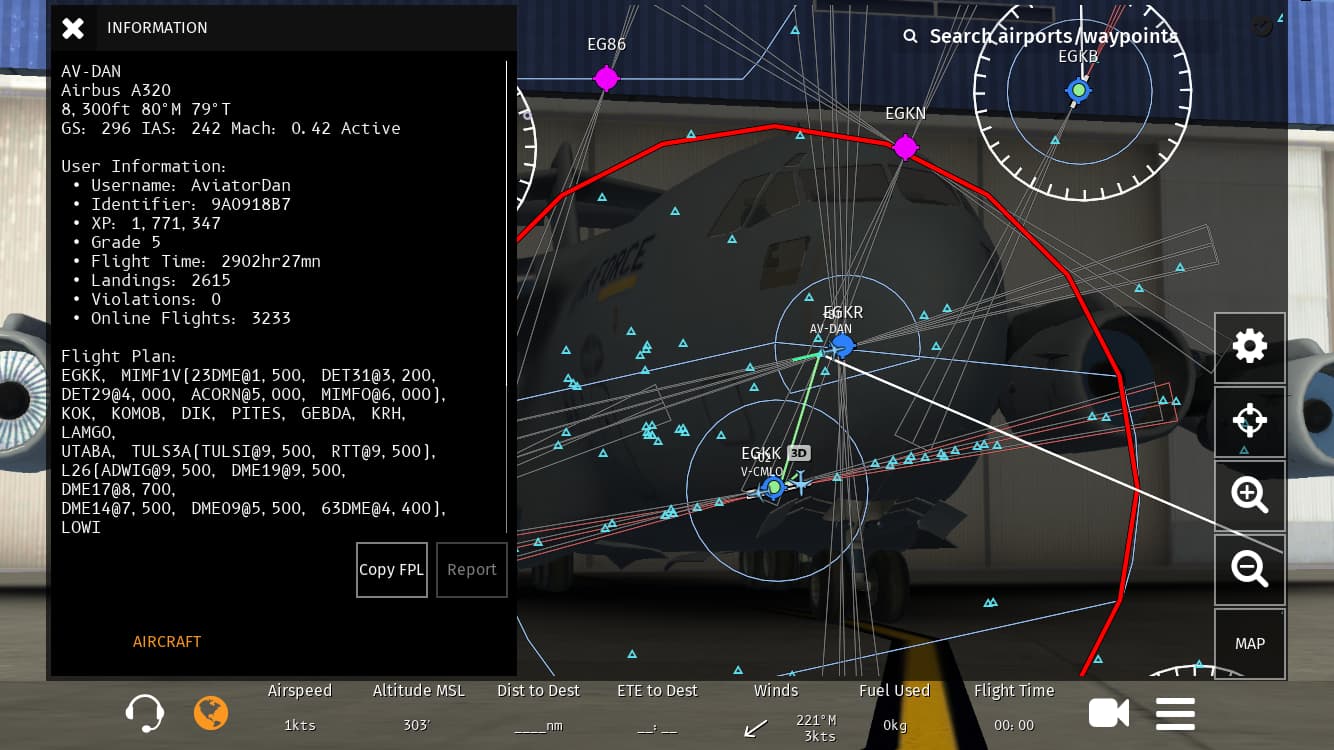
Task: Click the Winds 221°M 3kts value
Action: (816, 727)
